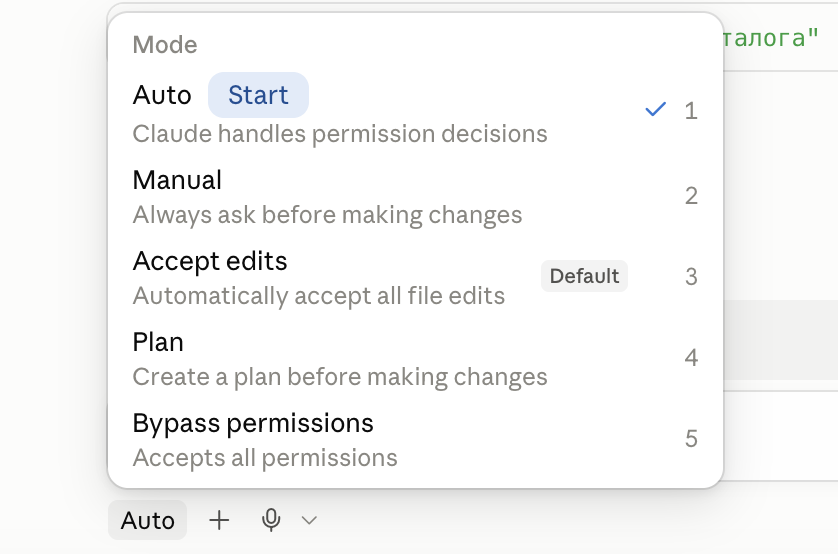Click the plus icon to add attachment
Viewport: 838px width, 554px height.
219,520
